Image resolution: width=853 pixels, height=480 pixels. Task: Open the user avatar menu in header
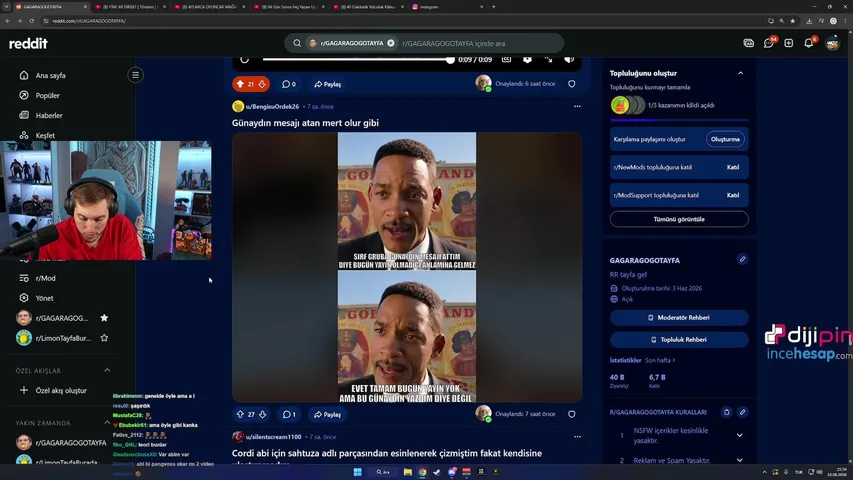(832, 43)
